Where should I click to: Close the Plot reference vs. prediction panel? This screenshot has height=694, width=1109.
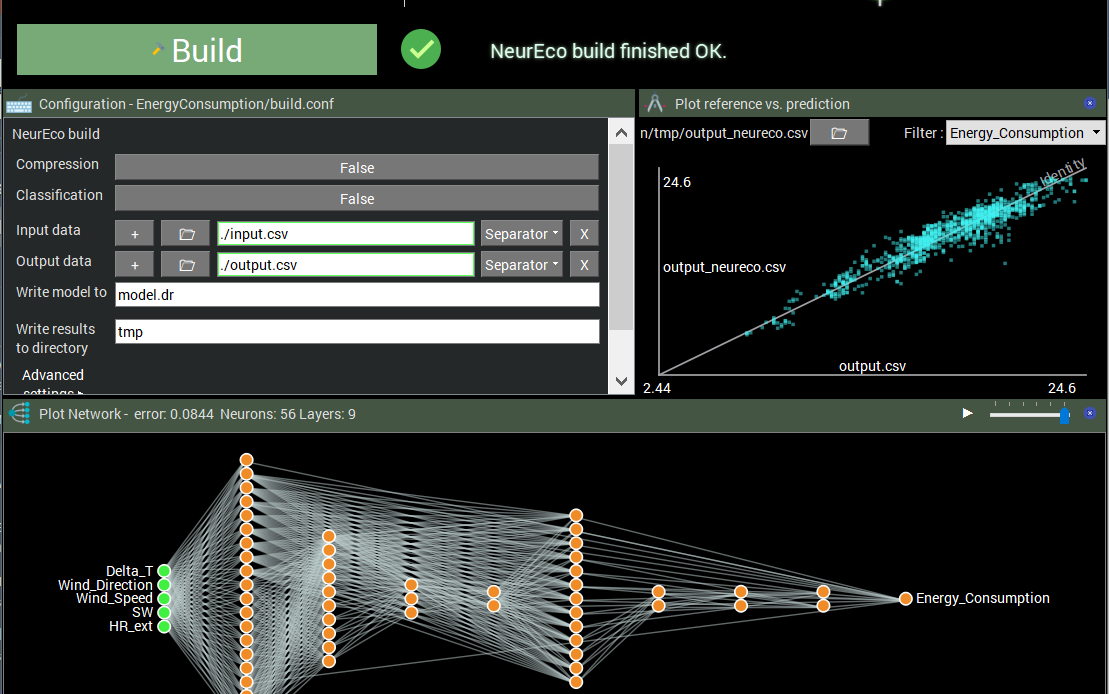tap(1090, 103)
